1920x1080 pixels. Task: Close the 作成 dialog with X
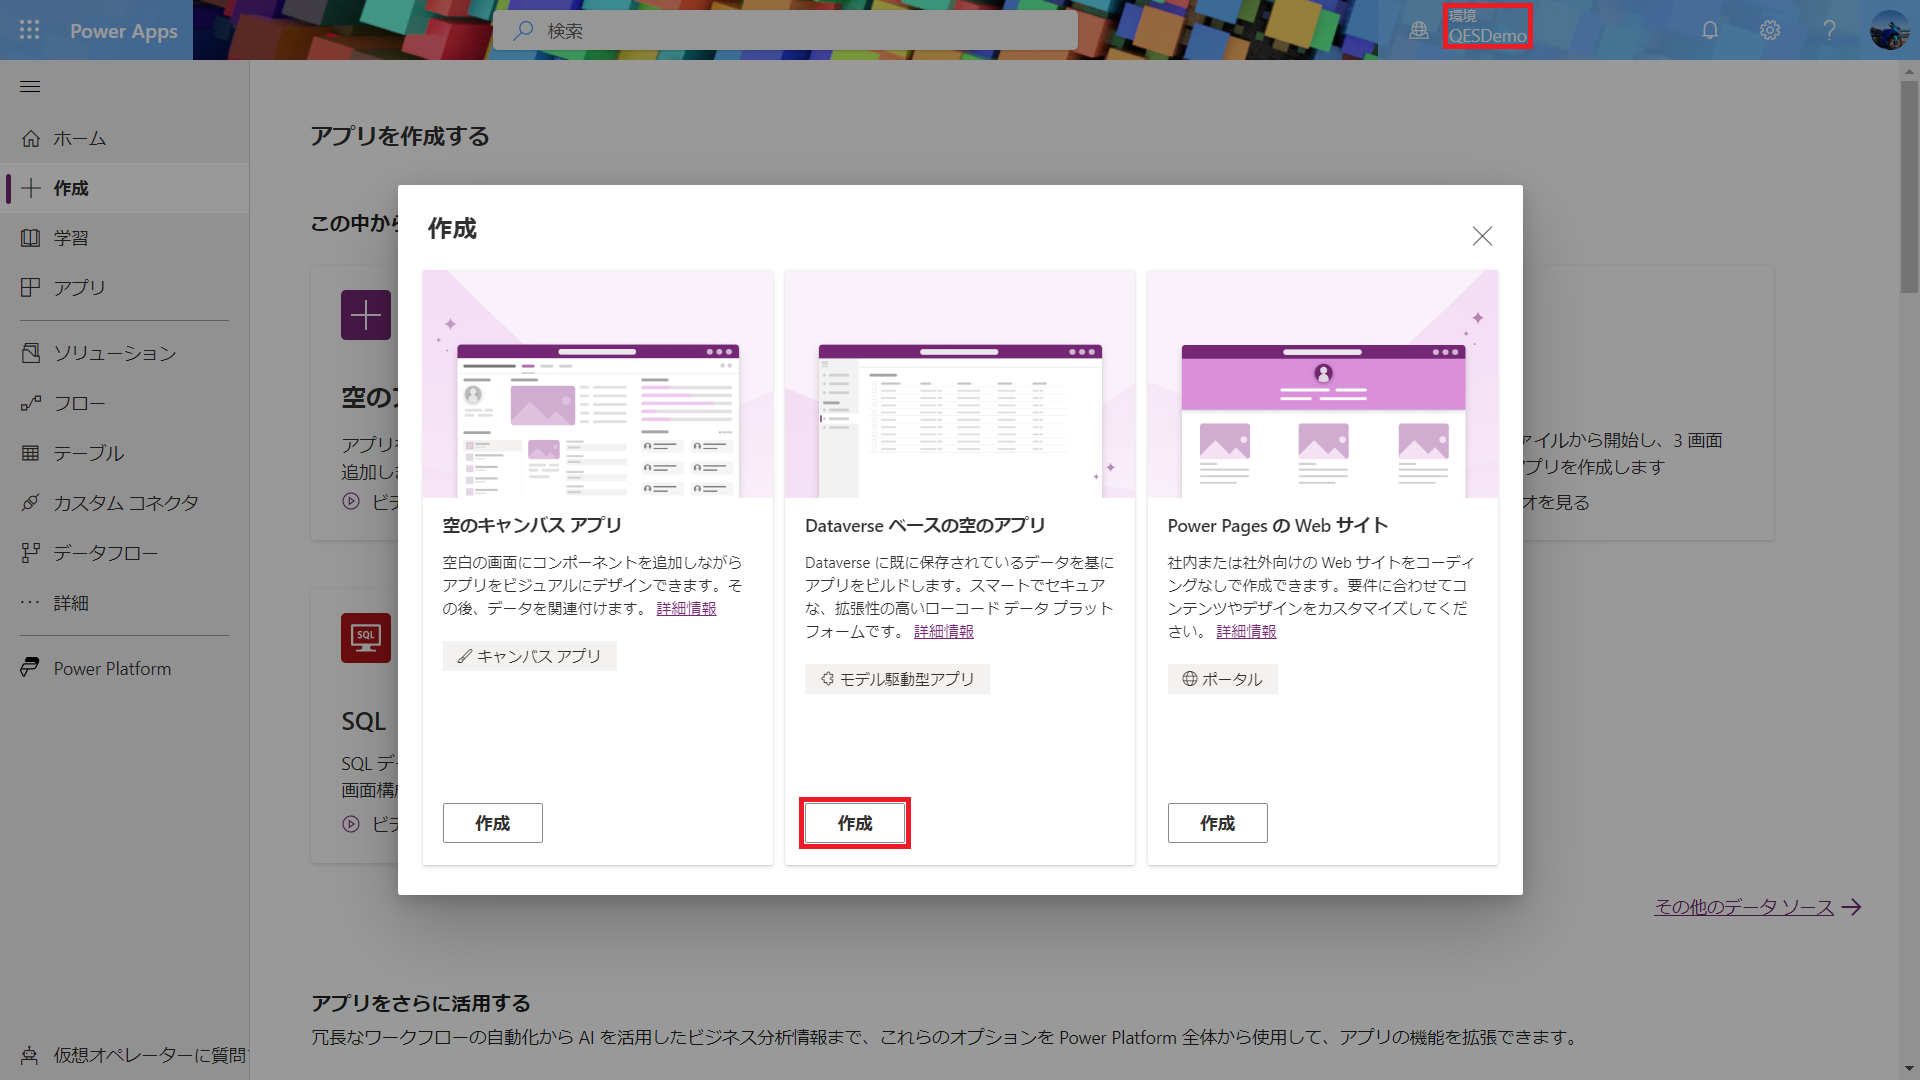(1482, 236)
